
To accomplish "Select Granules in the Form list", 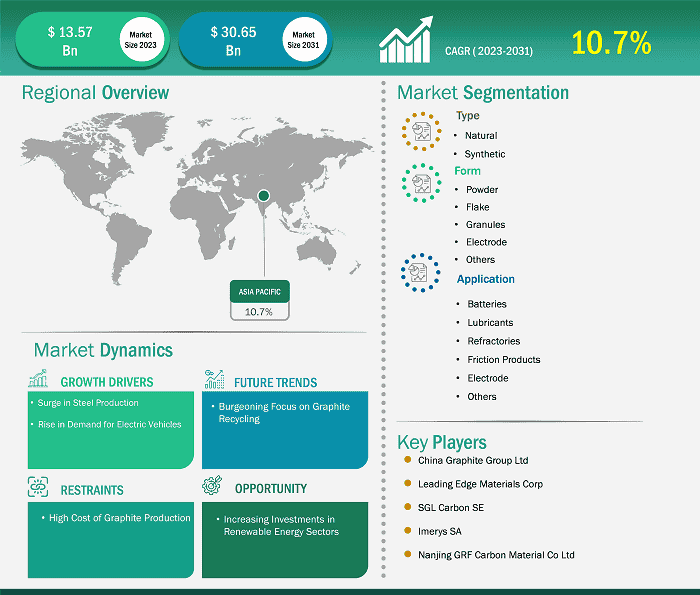I will click(x=486, y=225).
